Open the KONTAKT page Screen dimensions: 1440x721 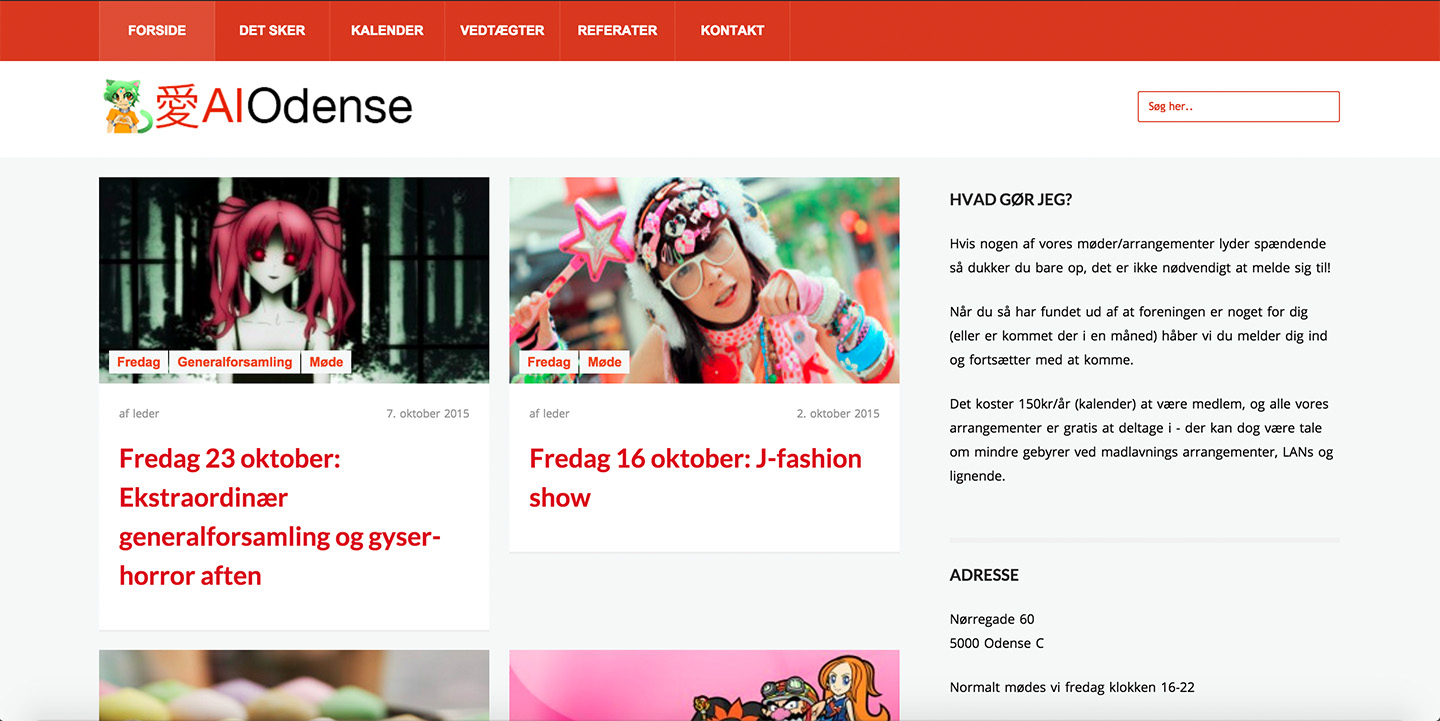point(732,31)
